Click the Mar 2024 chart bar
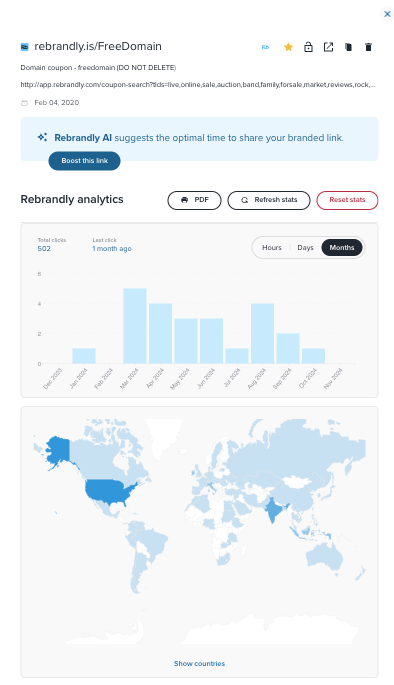Image resolution: width=394 pixels, height=685 pixels. point(135,326)
